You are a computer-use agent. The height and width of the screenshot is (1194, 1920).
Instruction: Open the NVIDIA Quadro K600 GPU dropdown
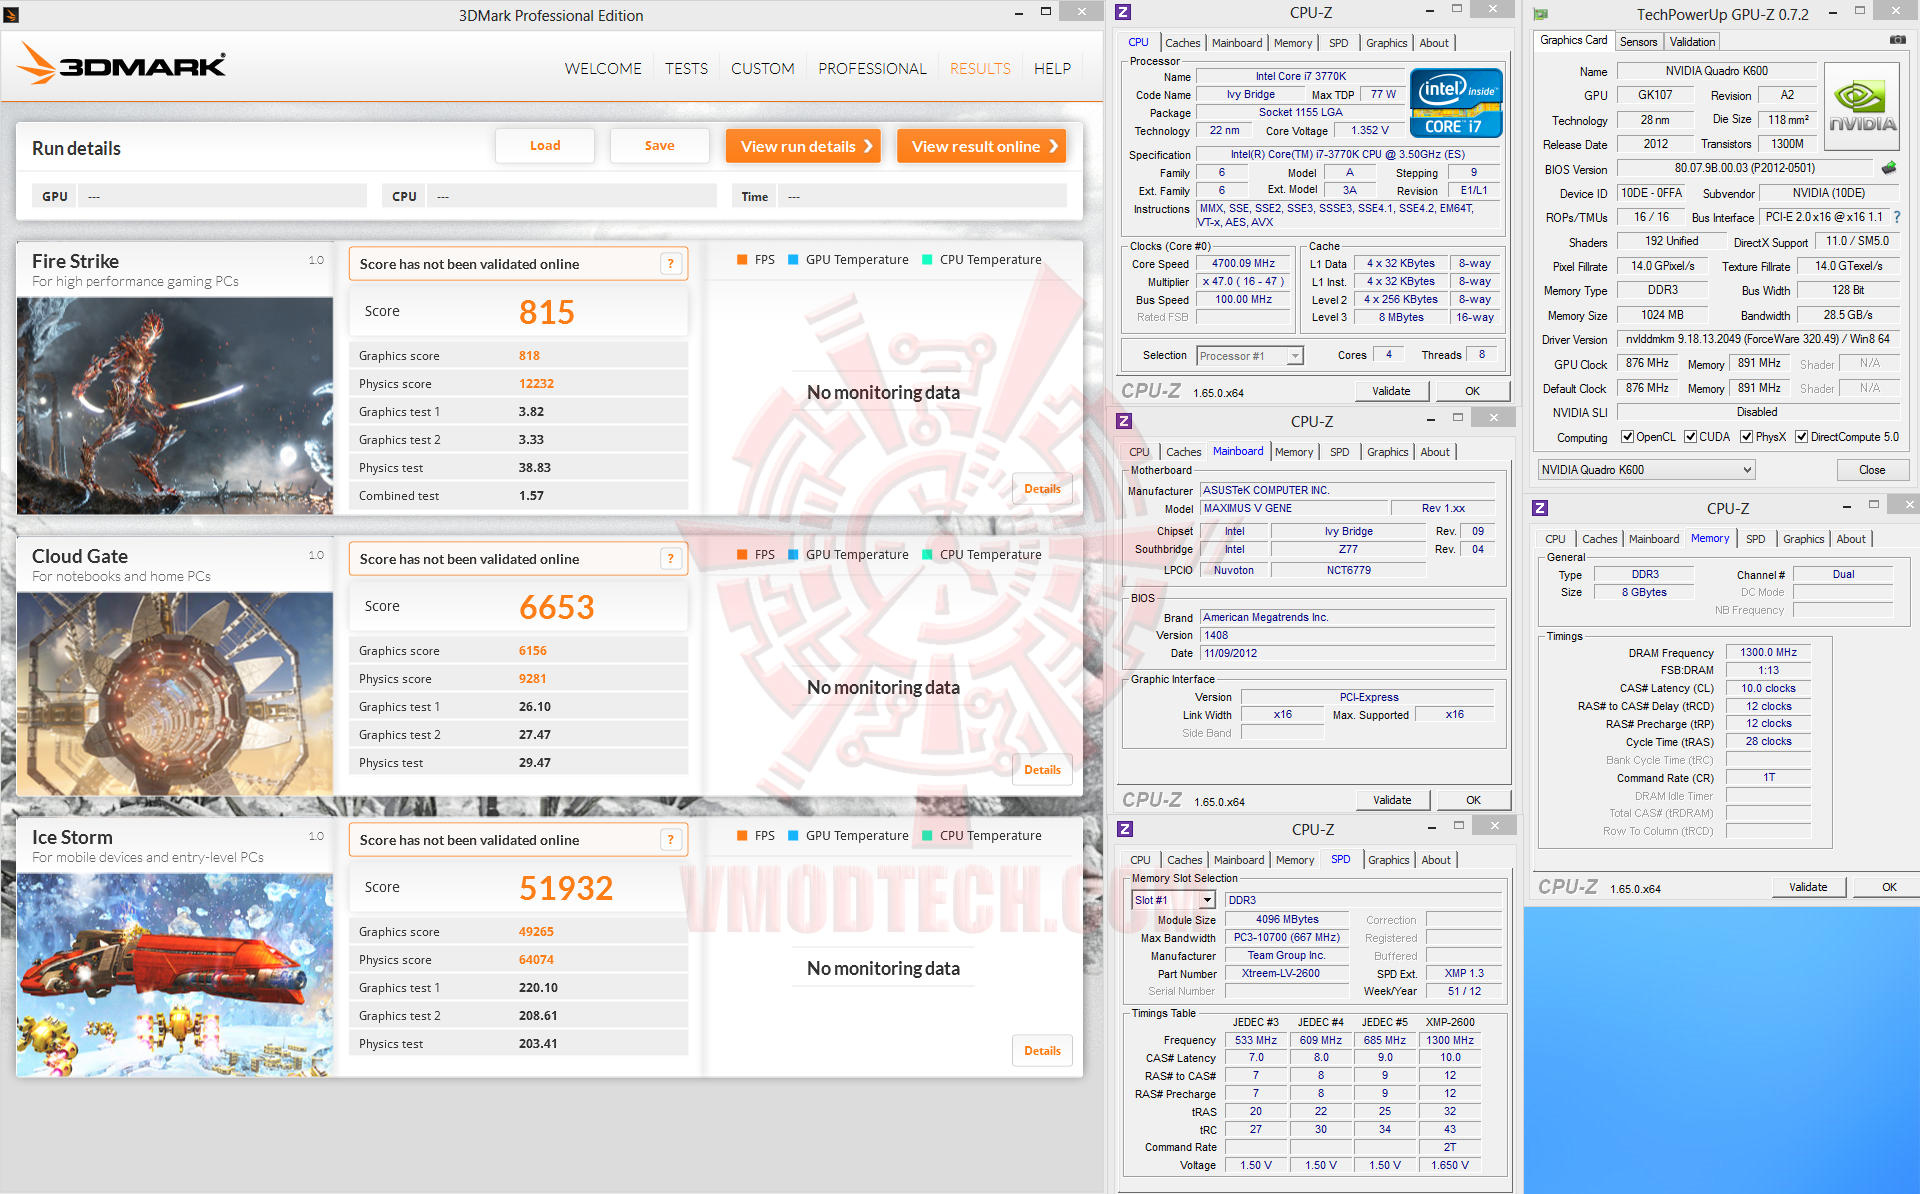[1646, 470]
